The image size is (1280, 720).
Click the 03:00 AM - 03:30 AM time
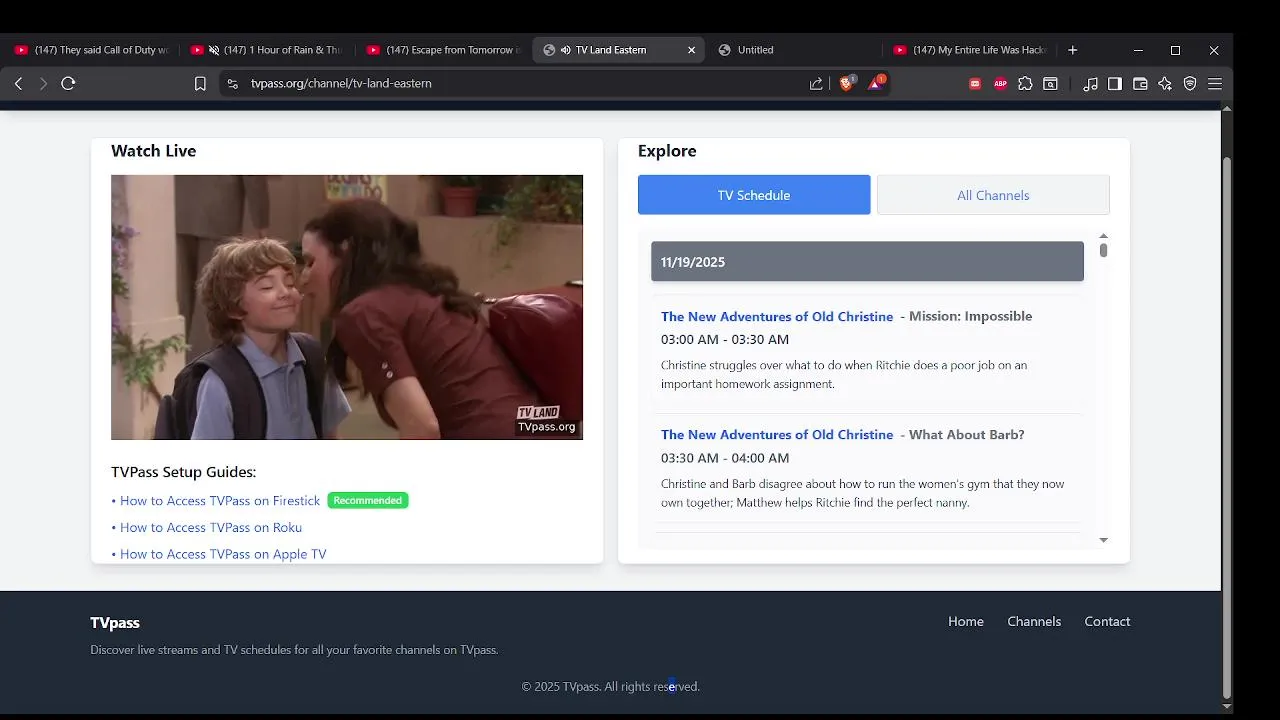(x=725, y=339)
